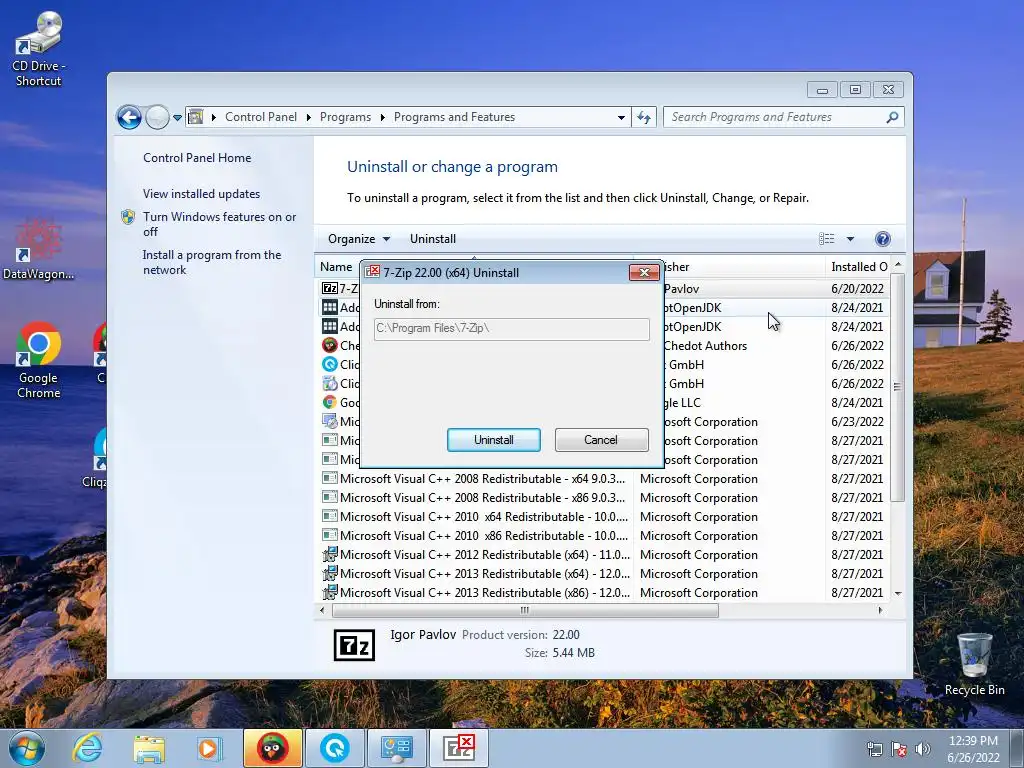
Task: Expand view options dropdown arrow
Action: pyautogui.click(x=850, y=239)
